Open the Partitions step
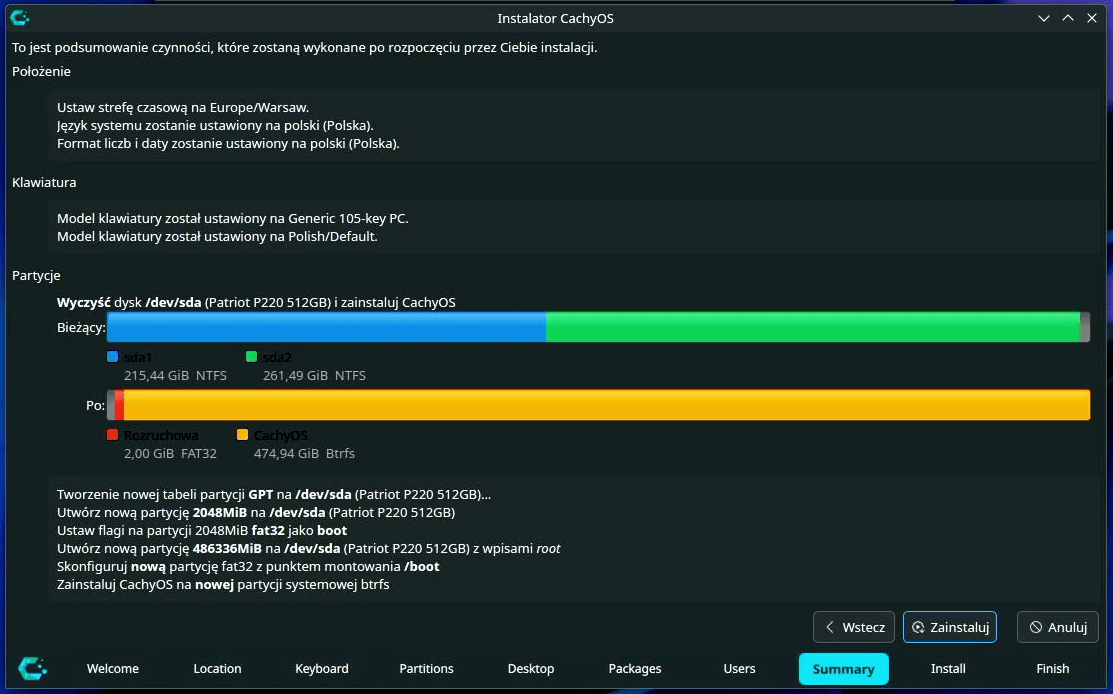 coord(426,668)
